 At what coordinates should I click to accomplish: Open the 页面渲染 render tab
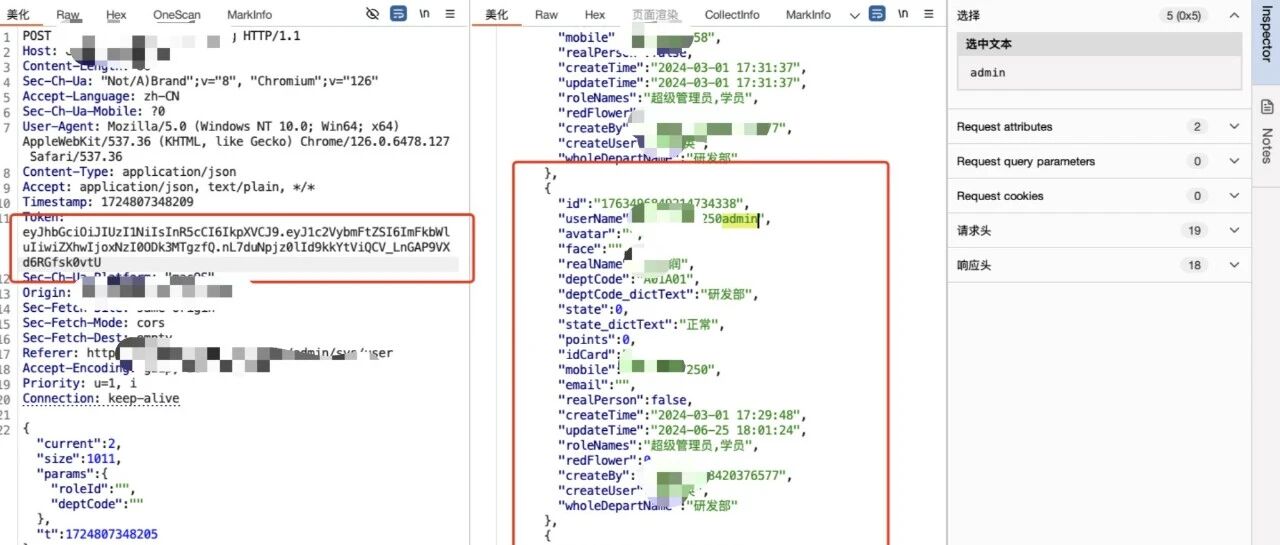coord(656,15)
